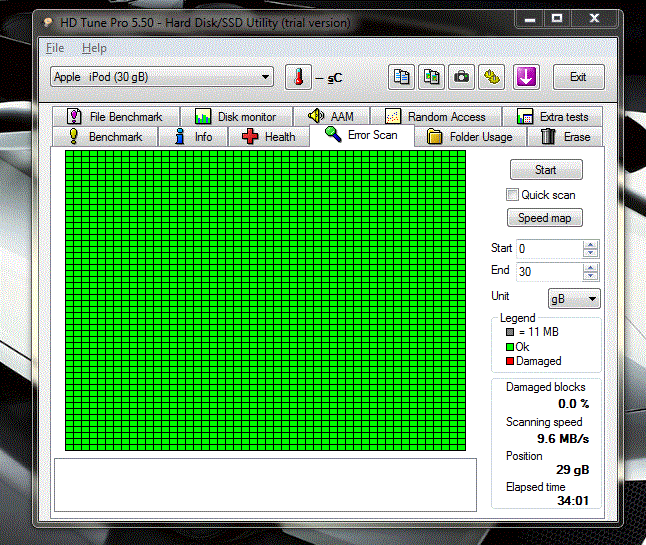Click the Speed map button

pos(545,218)
